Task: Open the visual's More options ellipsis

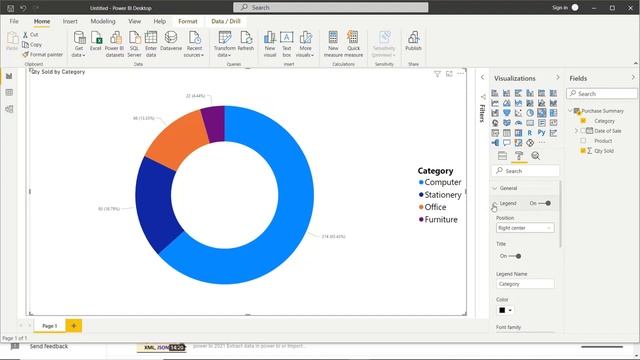Action: tap(461, 73)
